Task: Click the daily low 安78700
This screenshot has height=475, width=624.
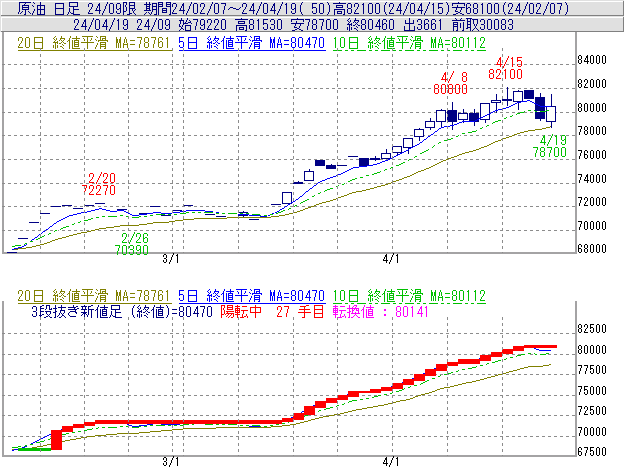Action: coord(314,25)
